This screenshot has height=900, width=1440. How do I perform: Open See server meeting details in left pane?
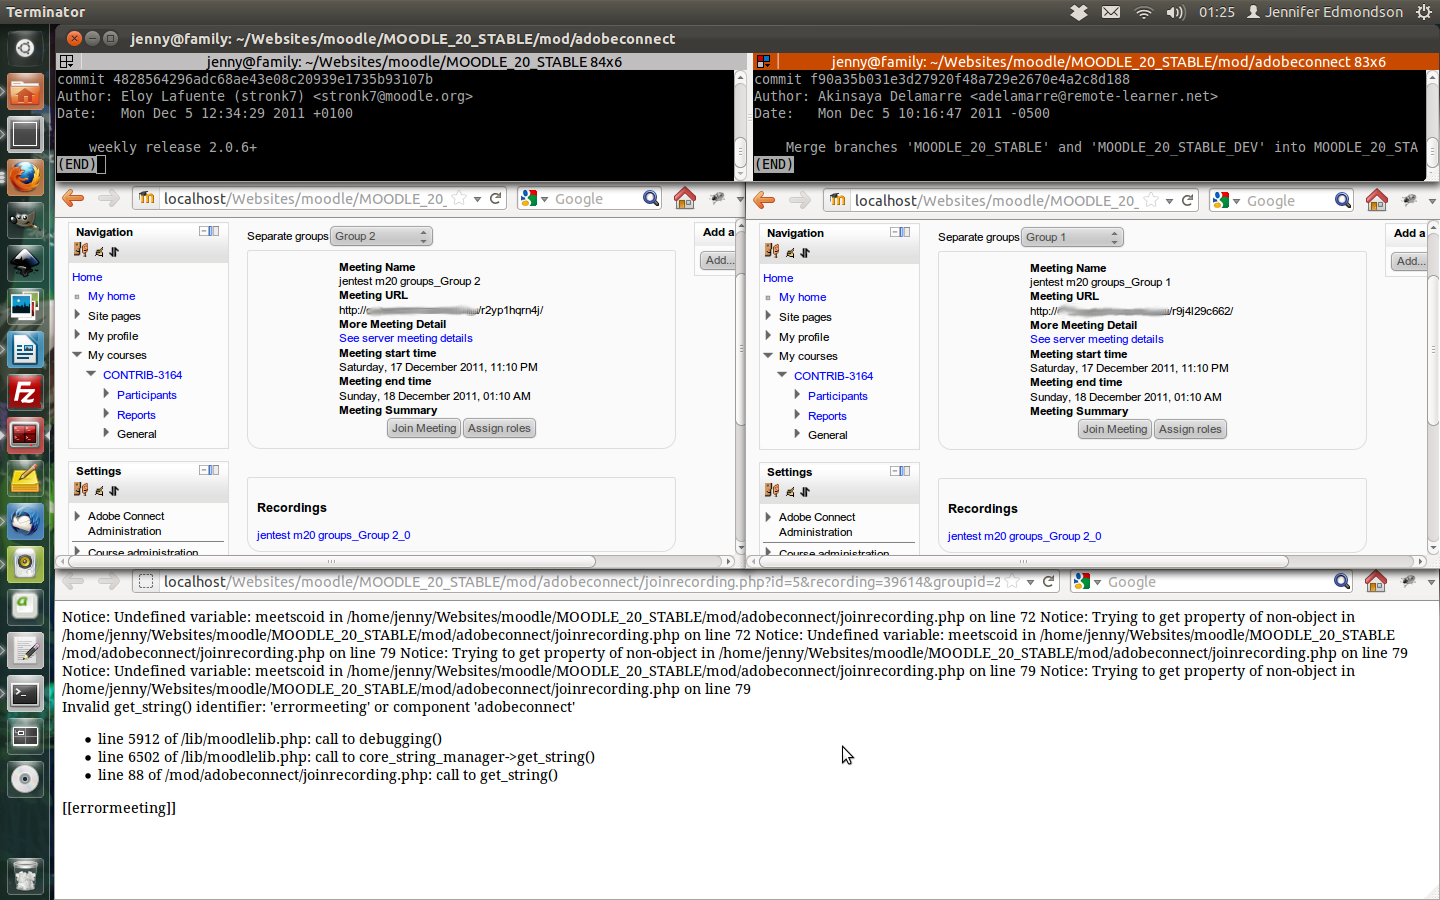pos(406,338)
